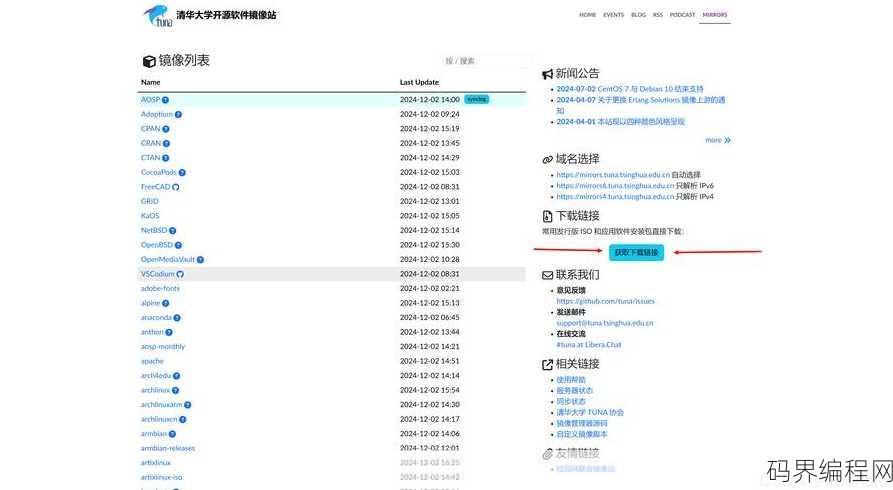Screen dimensions: 893x490
Task: Click the GitHub icon beside FreeCAD
Action: click(x=175, y=187)
